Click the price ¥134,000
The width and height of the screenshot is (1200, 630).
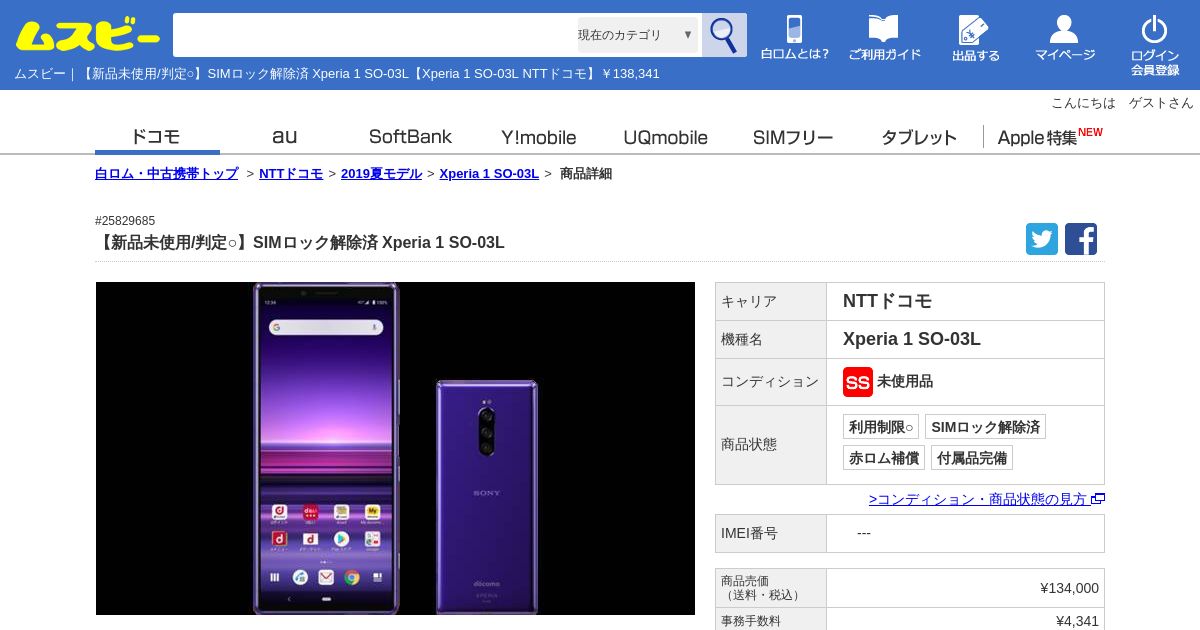click(x=1069, y=588)
